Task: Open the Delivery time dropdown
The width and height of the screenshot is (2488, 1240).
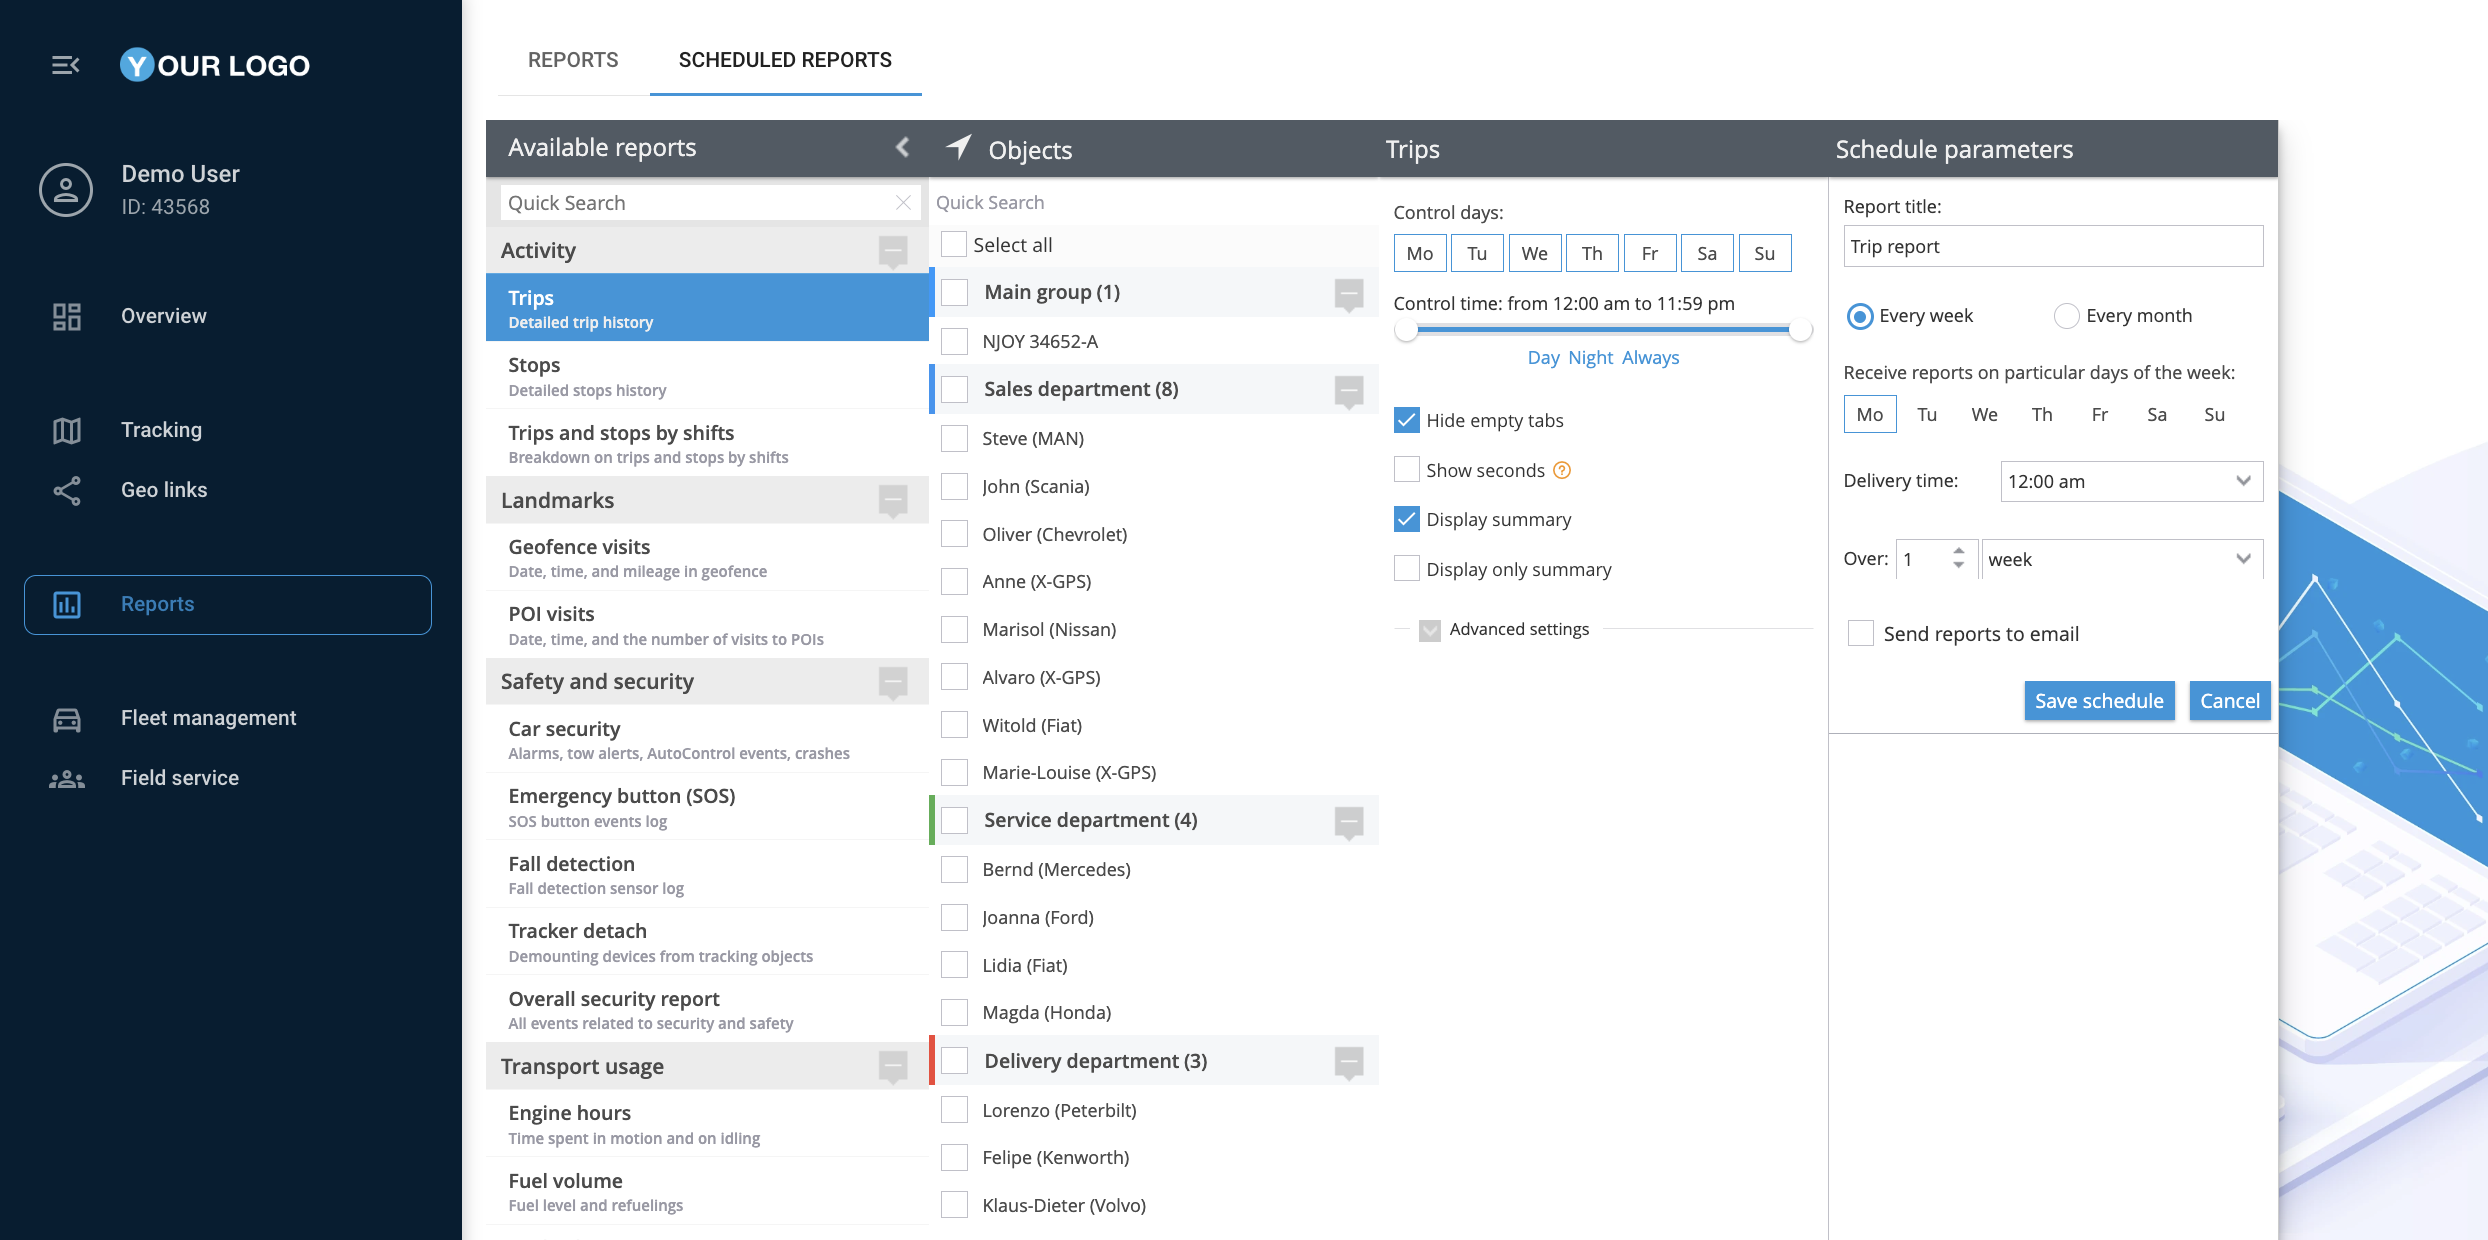Action: tap(2131, 481)
